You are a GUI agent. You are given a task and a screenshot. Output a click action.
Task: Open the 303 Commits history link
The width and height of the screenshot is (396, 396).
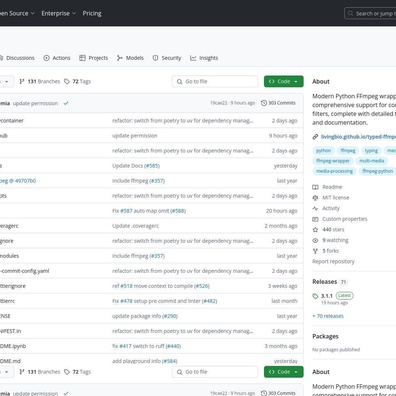pyautogui.click(x=278, y=103)
